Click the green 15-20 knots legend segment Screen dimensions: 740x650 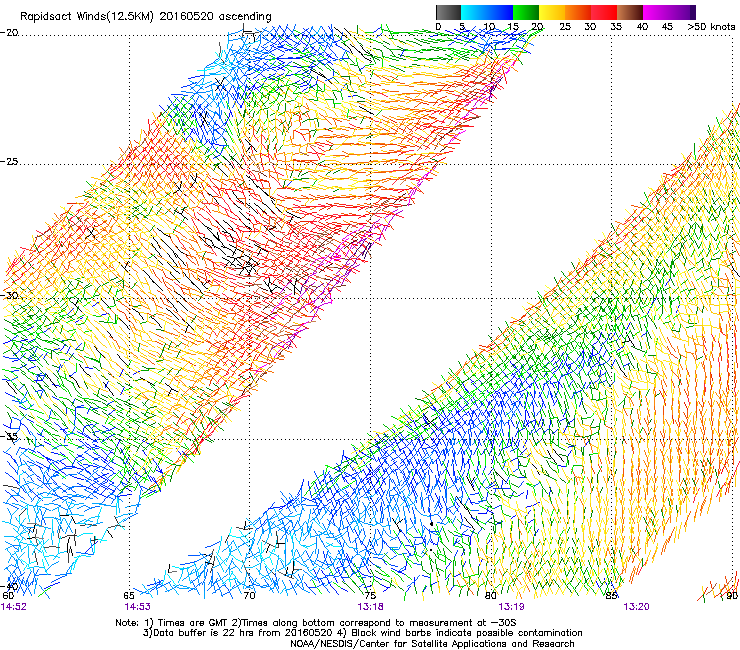click(x=526, y=12)
